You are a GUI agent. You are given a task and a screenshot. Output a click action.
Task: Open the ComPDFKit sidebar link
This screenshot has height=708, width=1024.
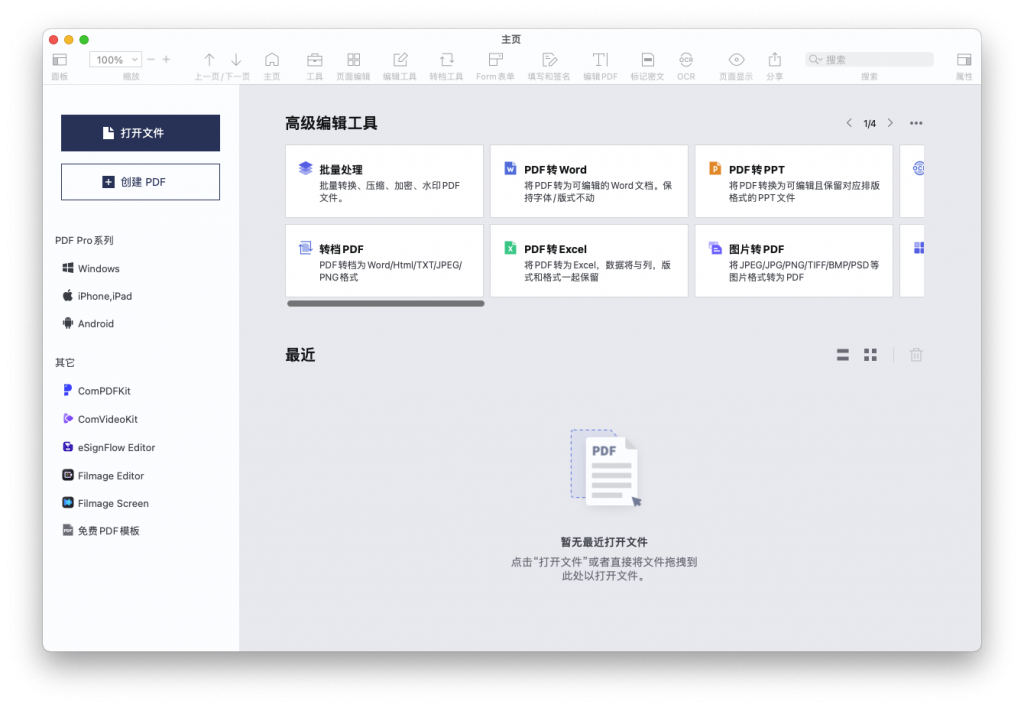(104, 391)
